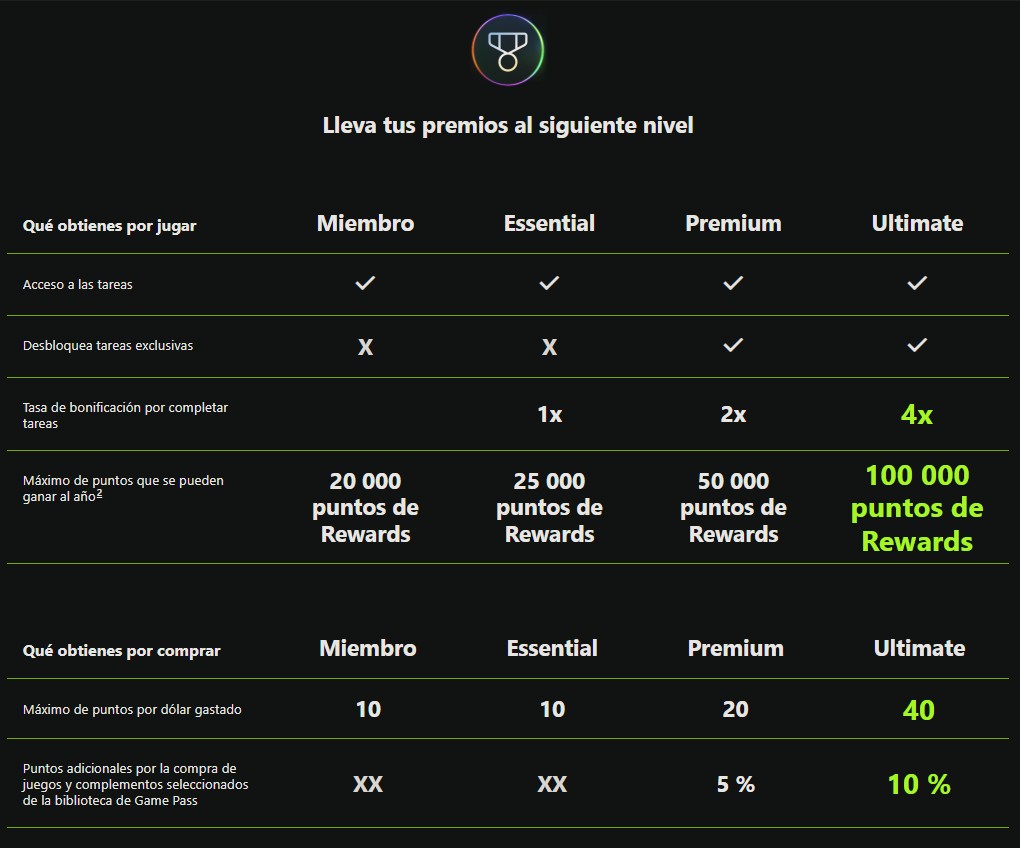Click the Premium header in the comprar table
The width and height of the screenshot is (1020, 848).
pyautogui.click(x=735, y=648)
